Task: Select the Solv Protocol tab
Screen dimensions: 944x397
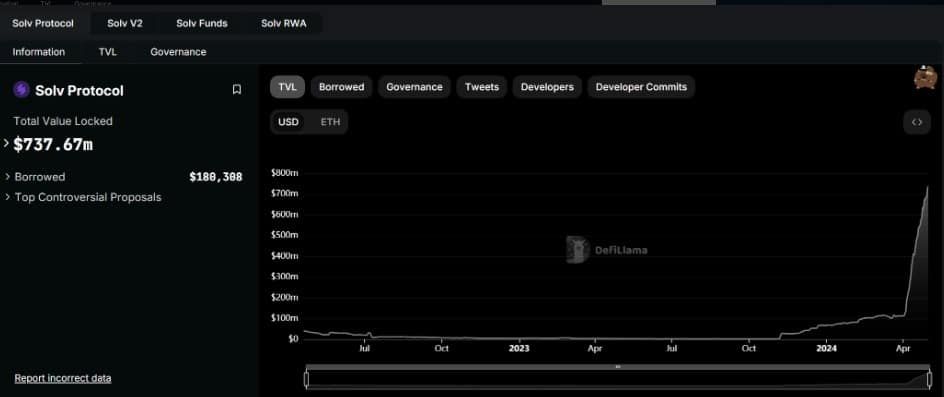Action: tap(43, 23)
